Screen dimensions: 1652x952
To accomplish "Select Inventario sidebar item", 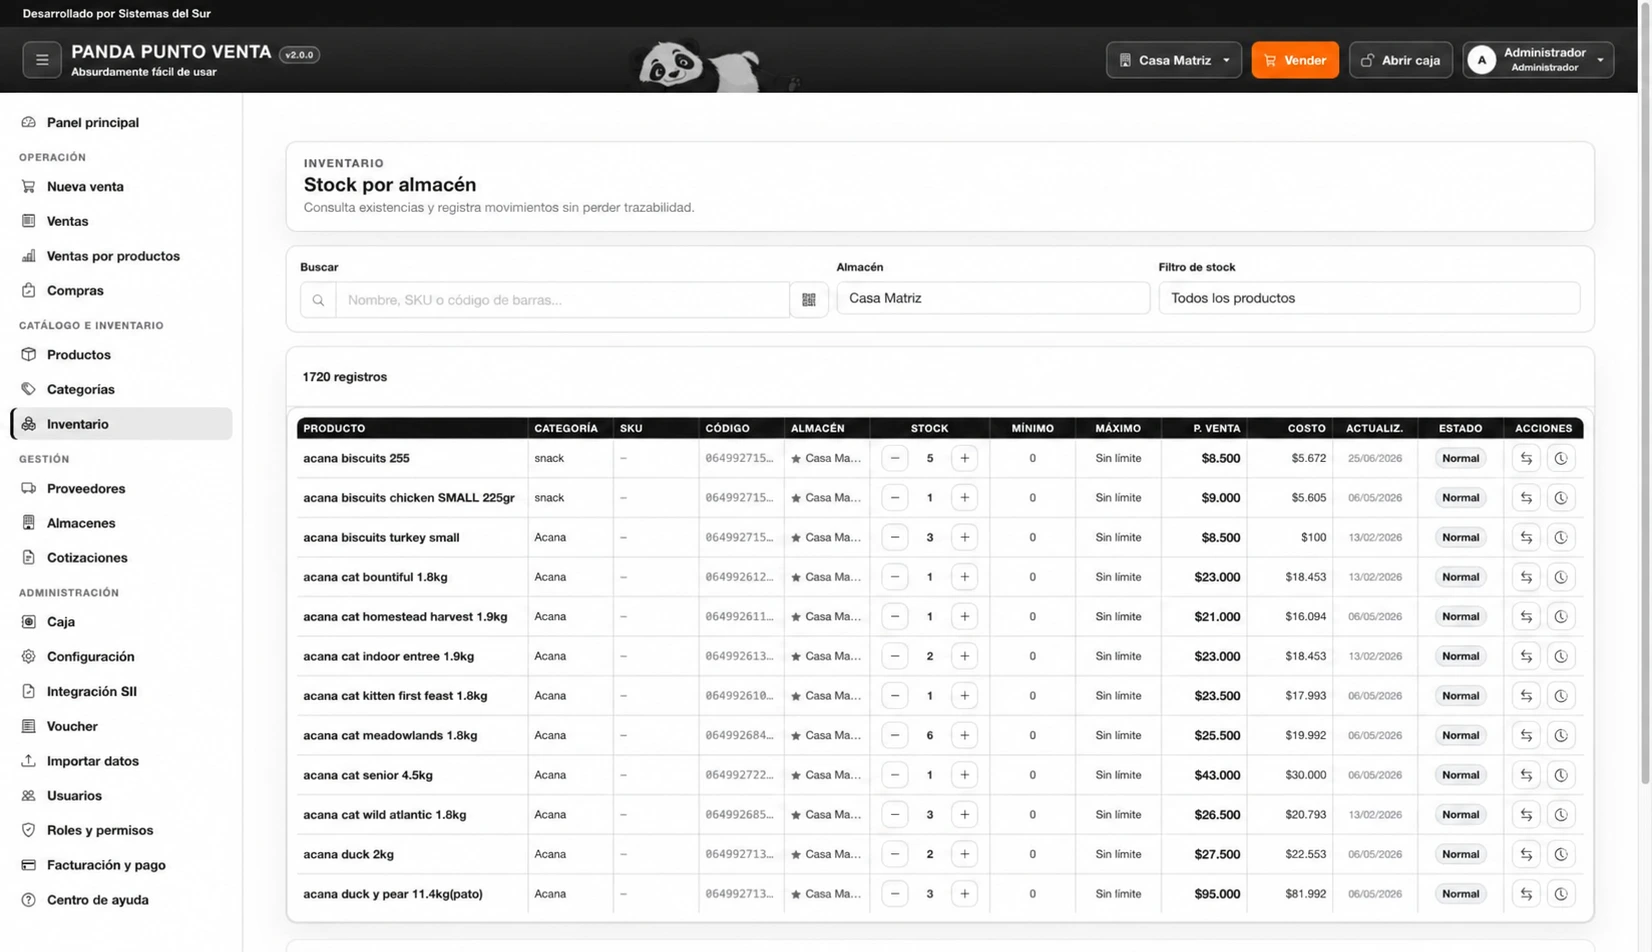I will click(x=122, y=424).
